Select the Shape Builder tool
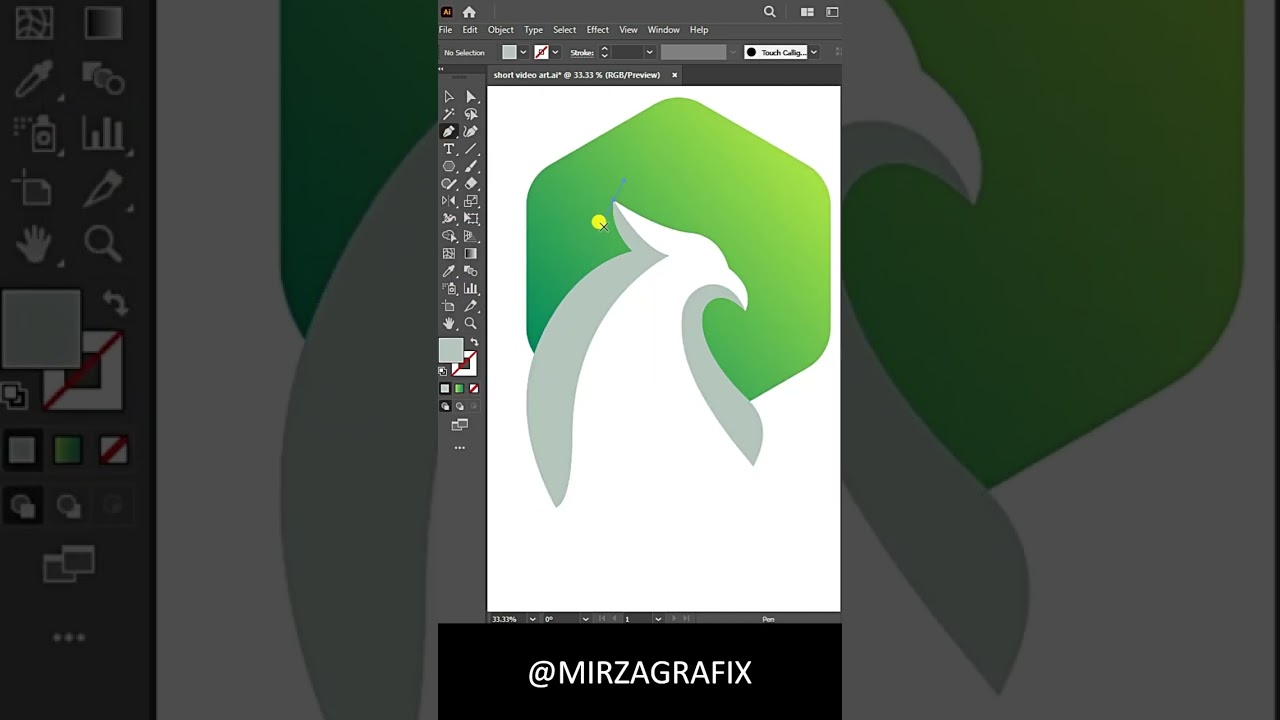1280x720 pixels. pos(449,236)
